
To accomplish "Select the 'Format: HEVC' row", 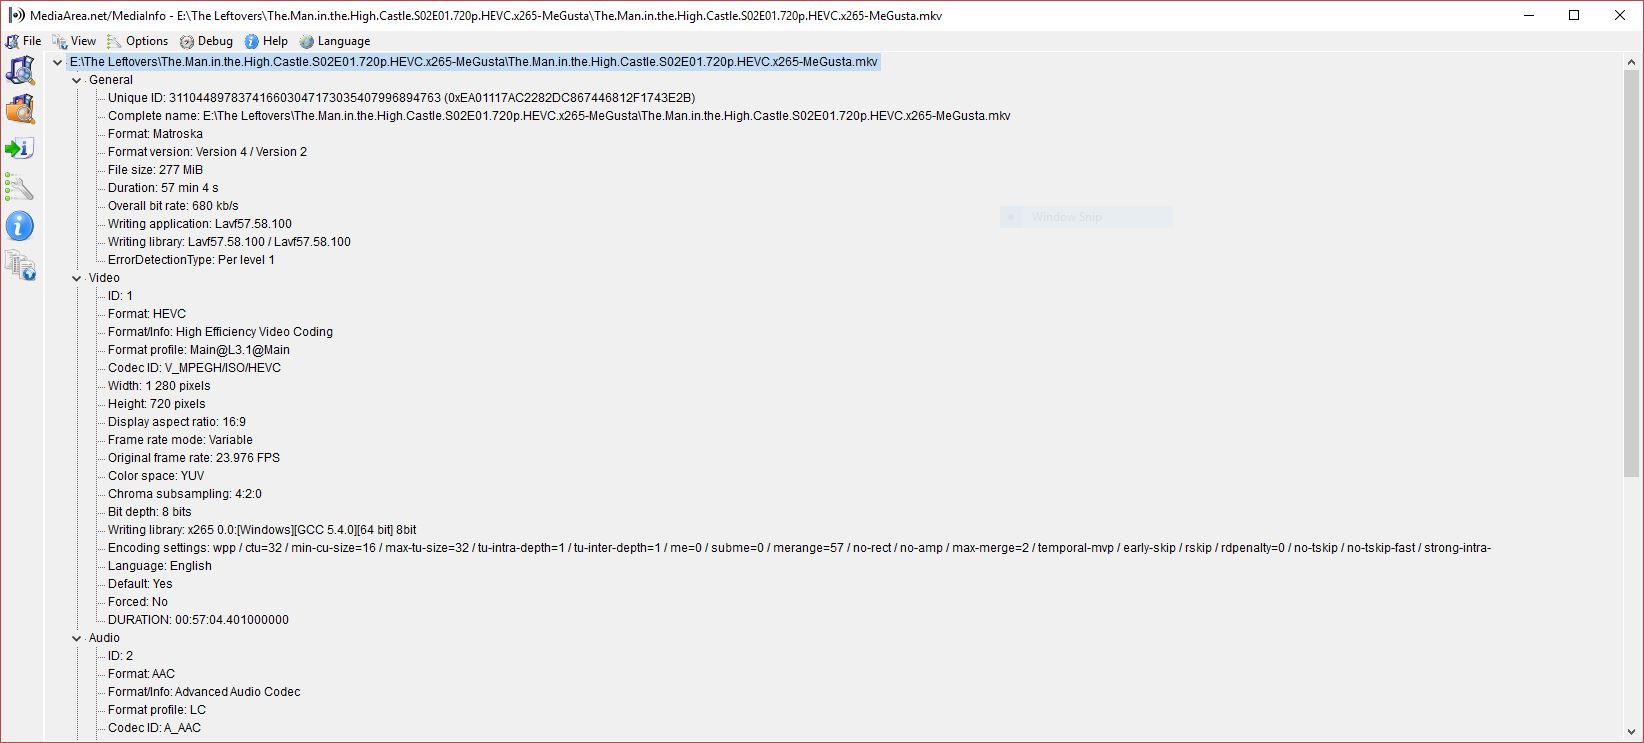I will tap(147, 314).
